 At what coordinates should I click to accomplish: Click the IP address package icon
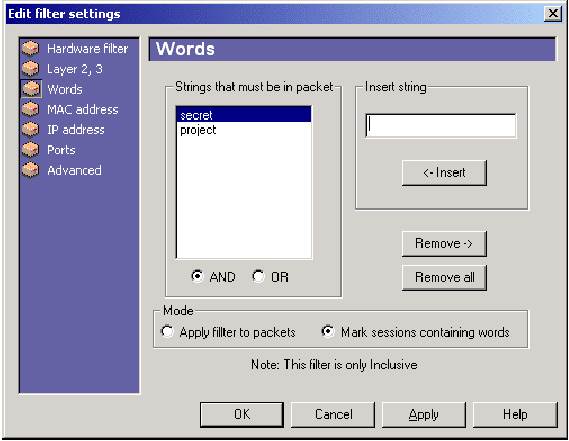[x=30, y=130]
